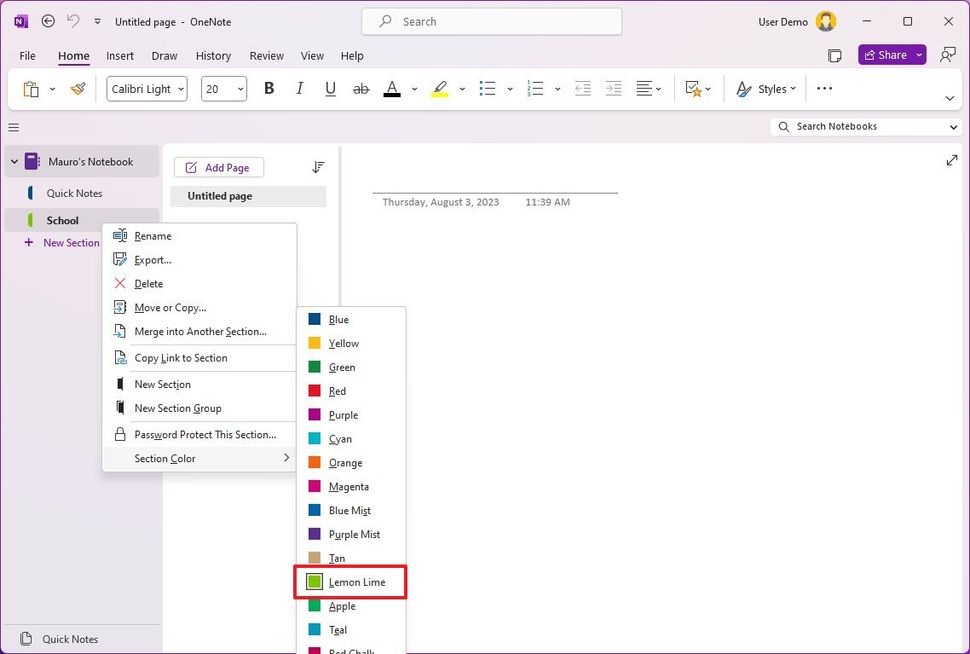Screen dimensions: 970x654
Task: Select the font color icon
Action: (392, 89)
